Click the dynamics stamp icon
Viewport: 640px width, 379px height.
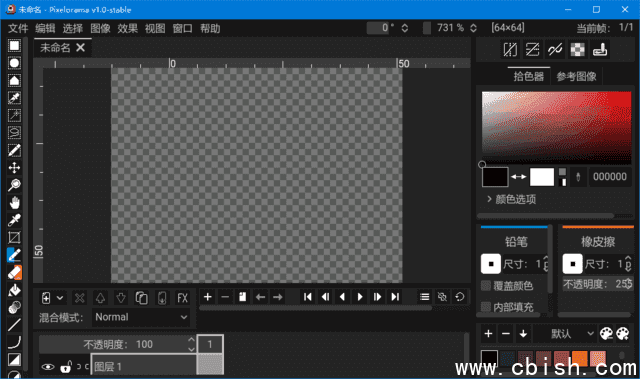coord(600,50)
